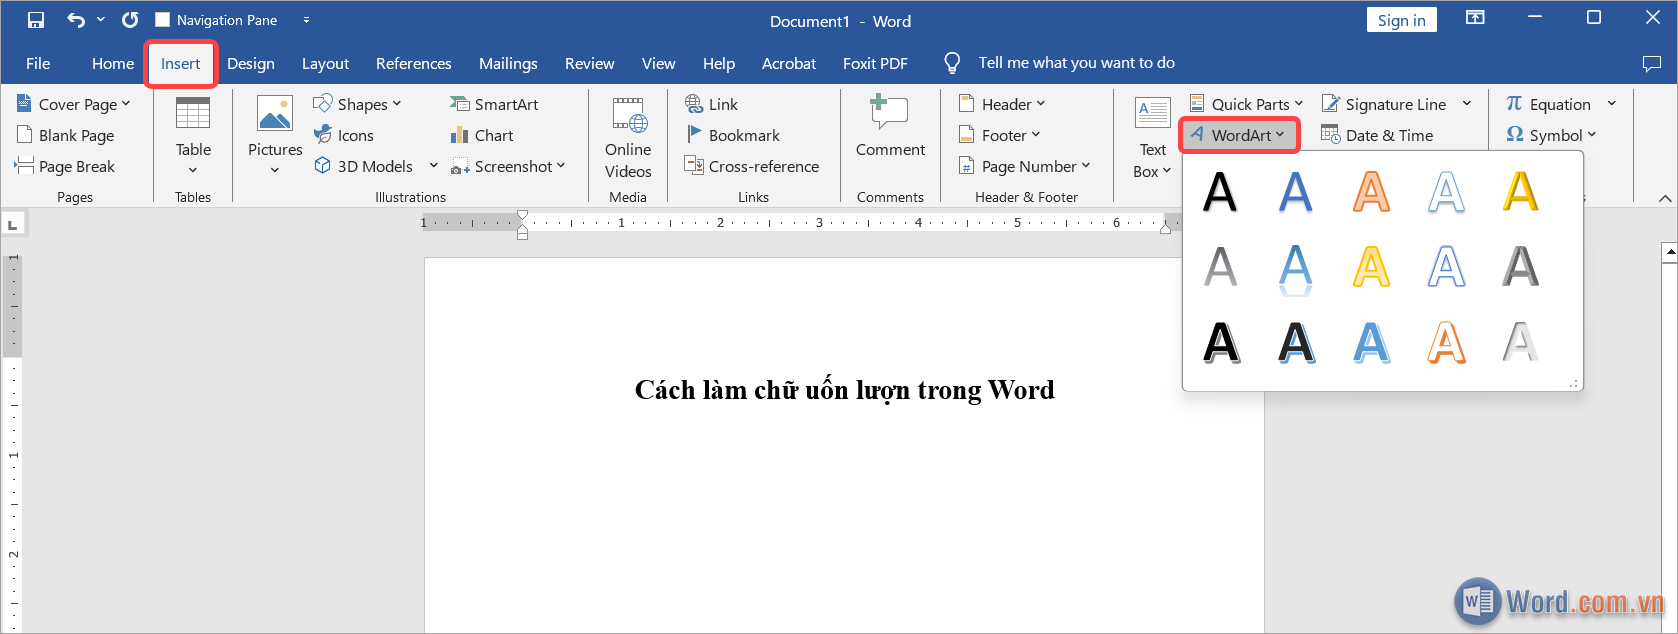Open the Text Box menu
The image size is (1678, 634).
(1153, 138)
